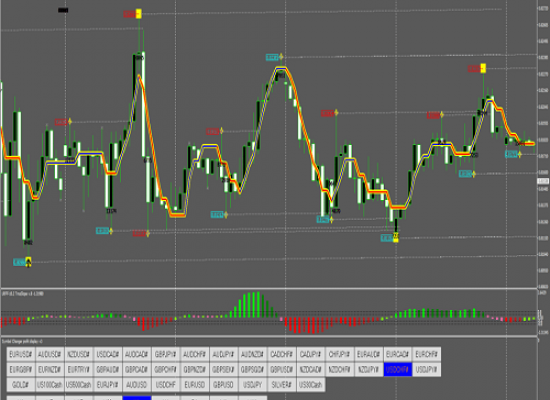This screenshot has height=400, width=550.
Task: Click the tallest green histogram bar in indicator
Action: click(258, 305)
